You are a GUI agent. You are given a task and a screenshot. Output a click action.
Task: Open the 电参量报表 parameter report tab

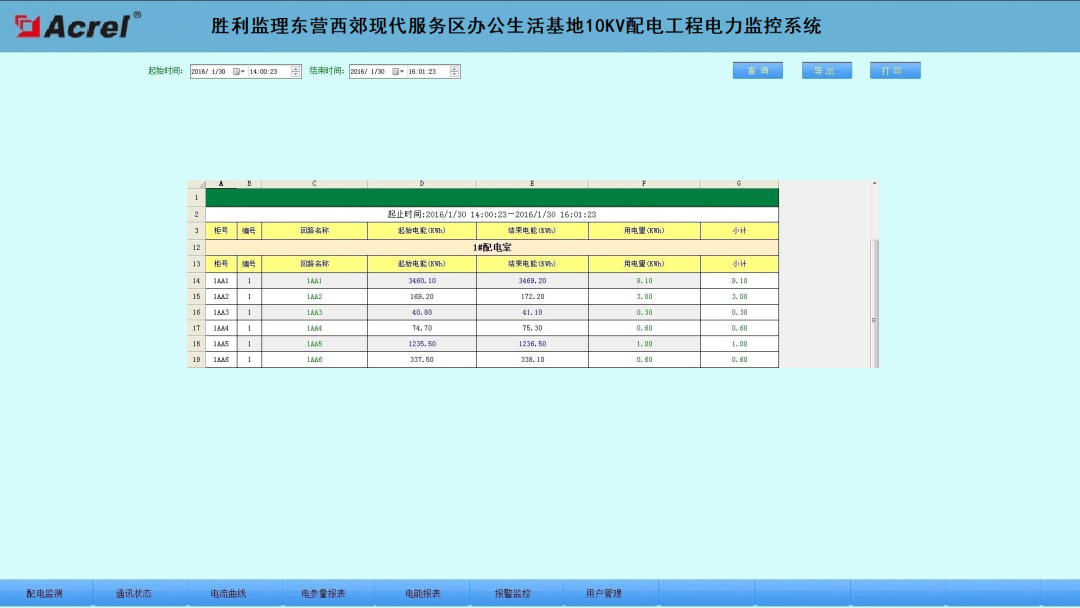pos(326,592)
